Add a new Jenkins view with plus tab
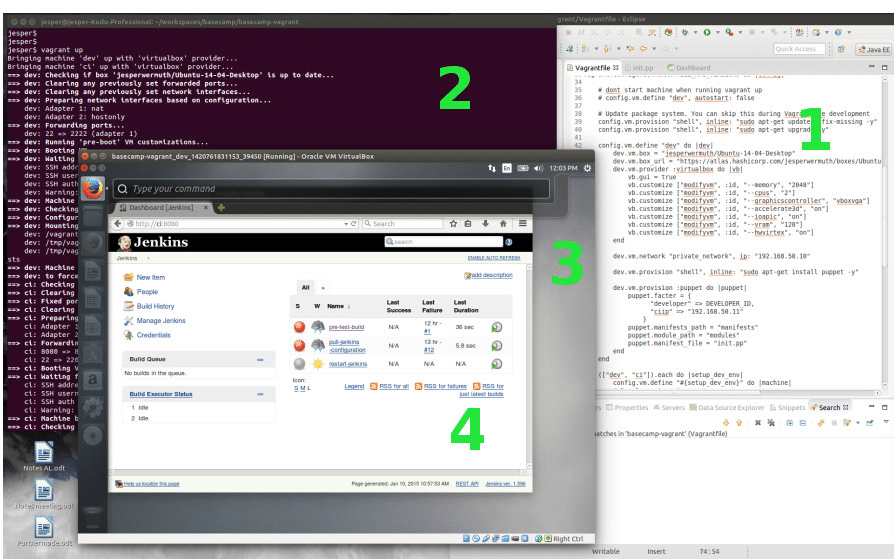894x559 pixels. pyautogui.click(x=323, y=288)
